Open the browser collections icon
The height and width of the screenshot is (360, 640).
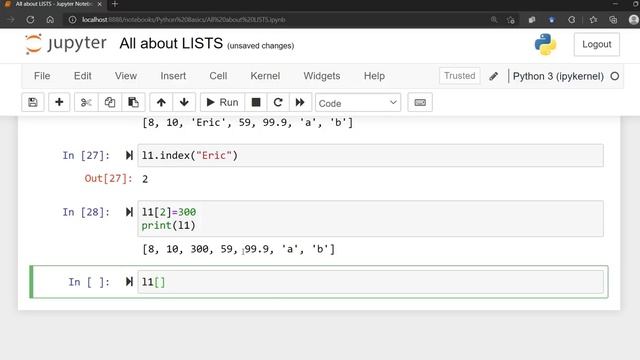[613, 20]
